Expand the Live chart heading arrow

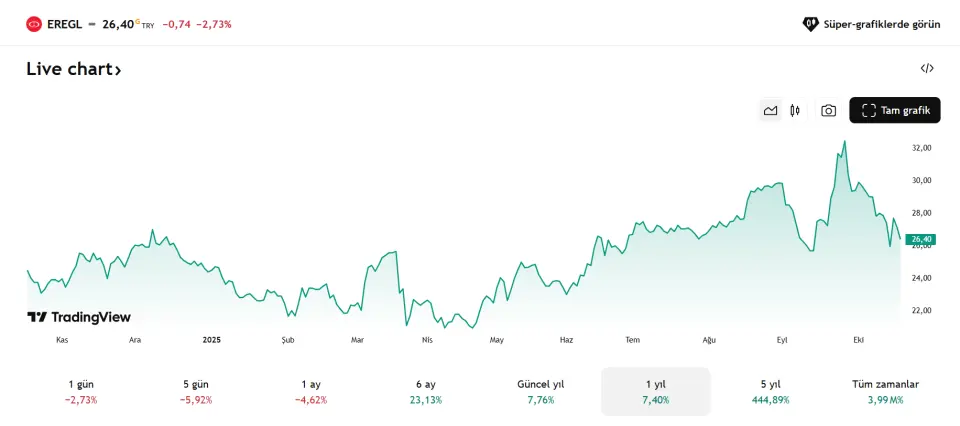[118, 70]
